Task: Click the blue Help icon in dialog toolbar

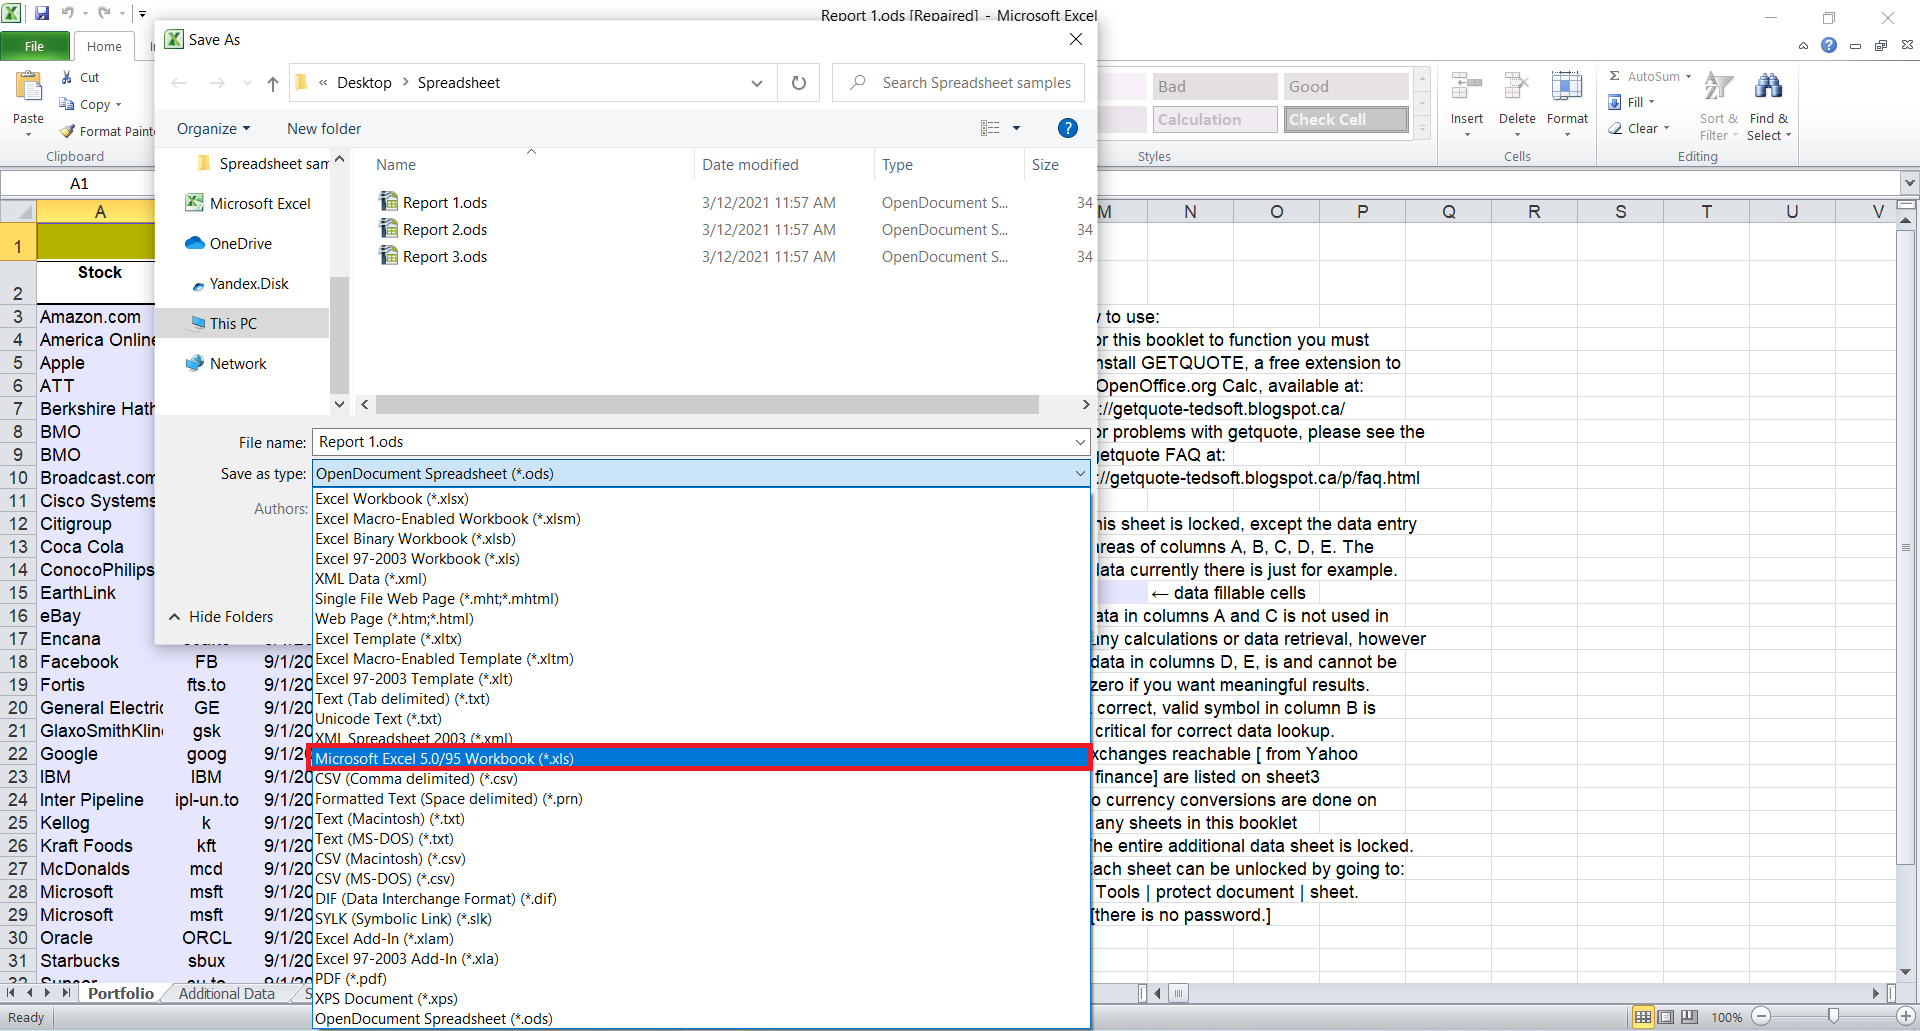Action: click(x=1067, y=128)
